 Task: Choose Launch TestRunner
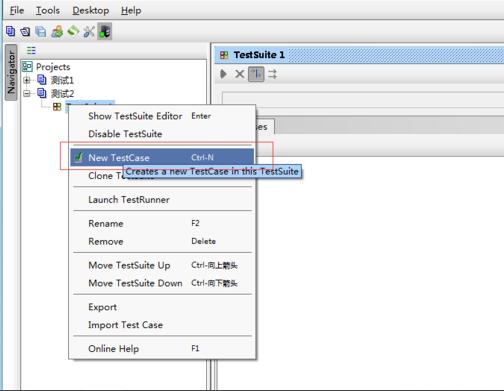(x=162, y=199)
